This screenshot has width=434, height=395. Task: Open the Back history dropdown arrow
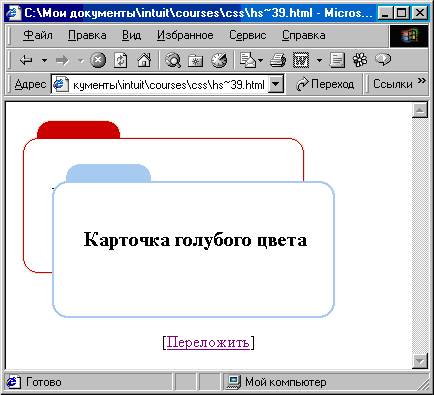pyautogui.click(x=44, y=60)
